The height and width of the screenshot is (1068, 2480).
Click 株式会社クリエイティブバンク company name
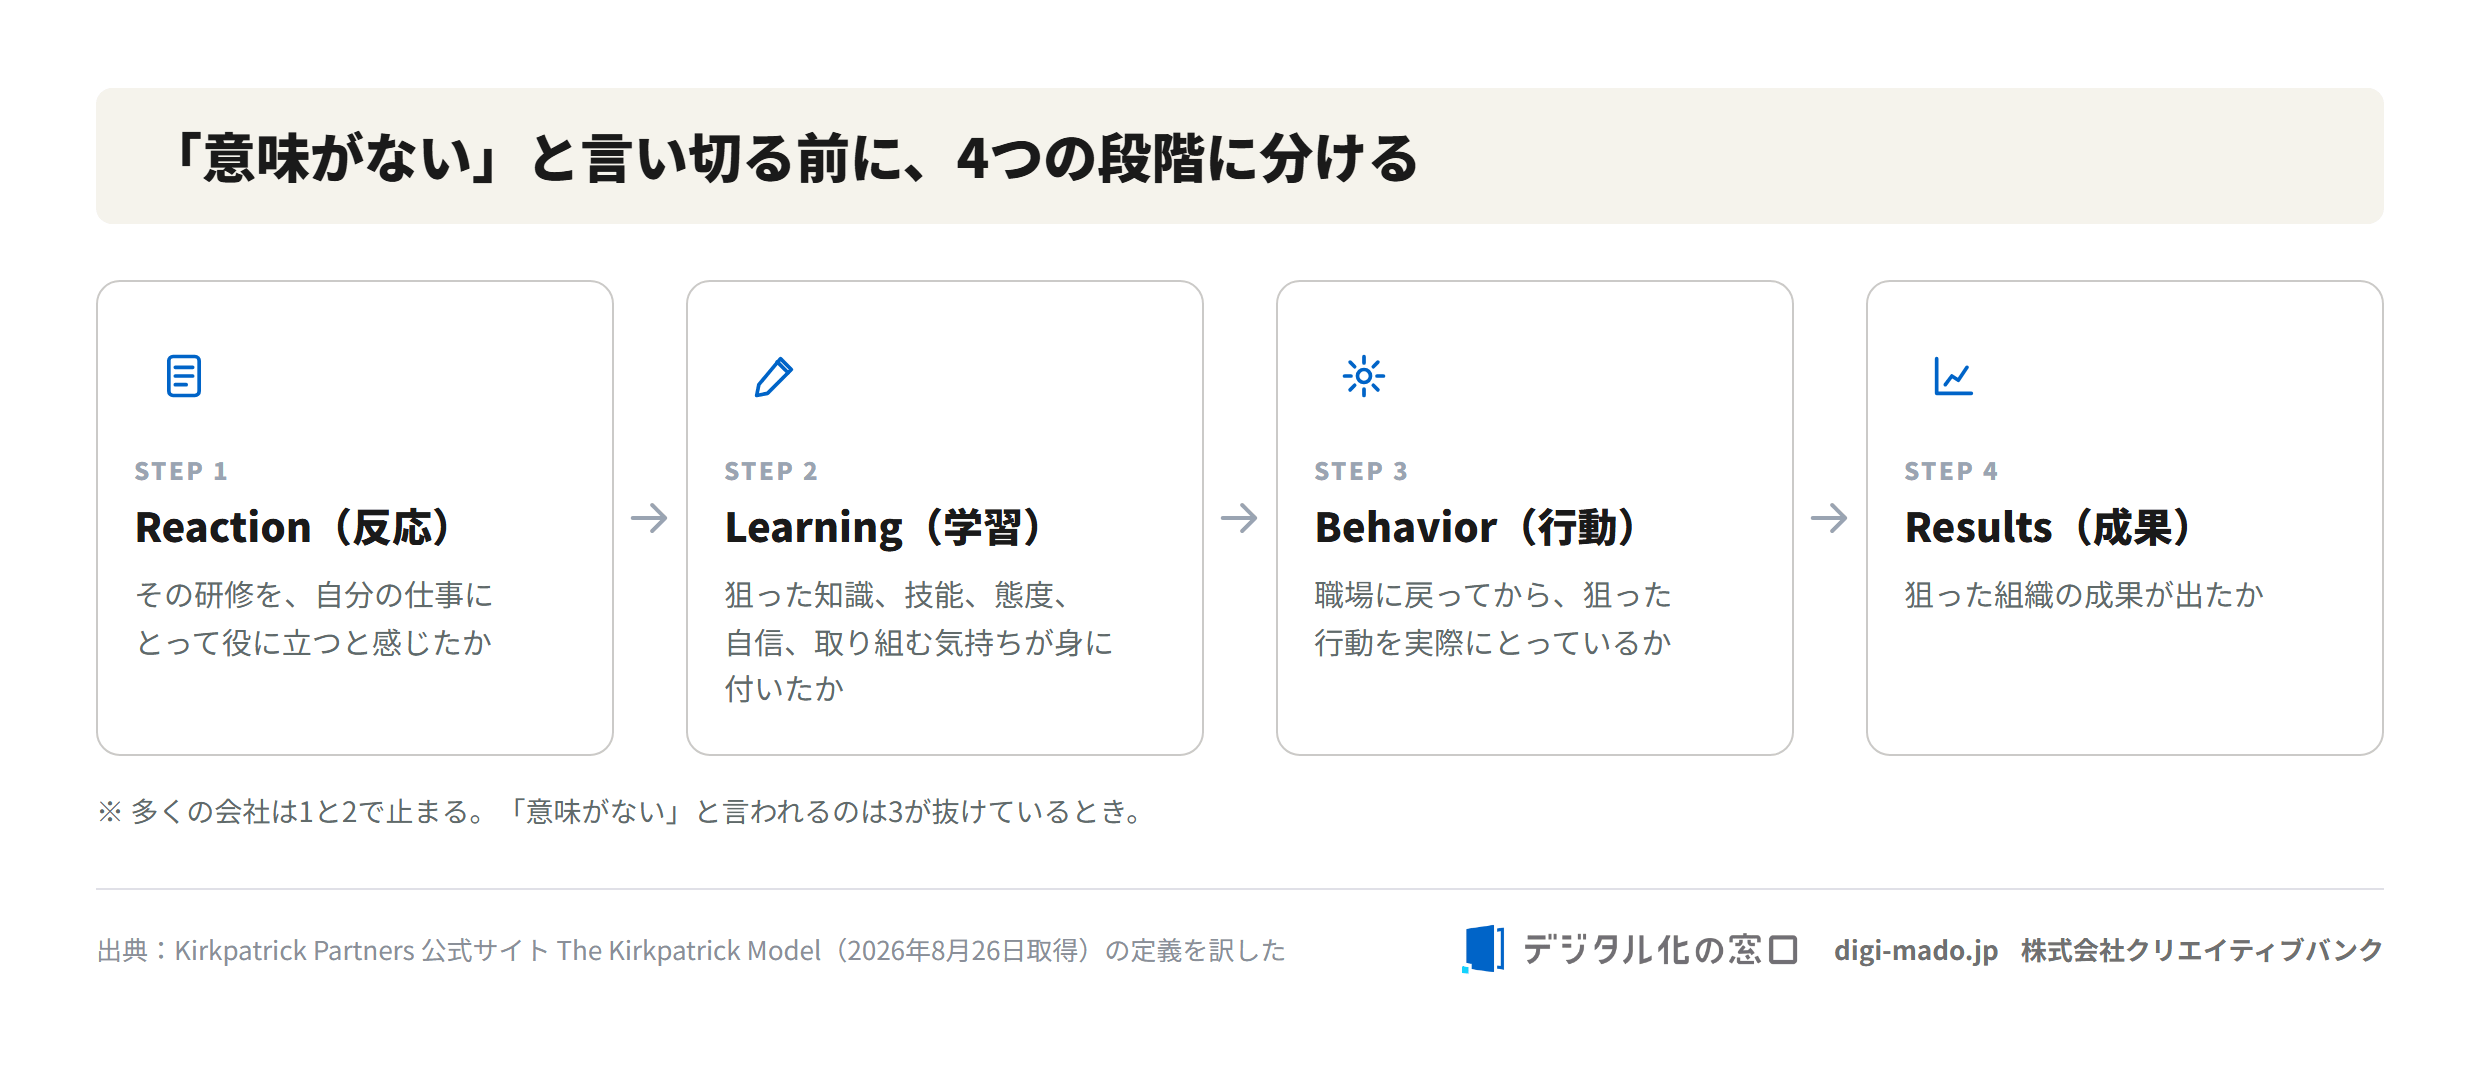click(x=2202, y=950)
